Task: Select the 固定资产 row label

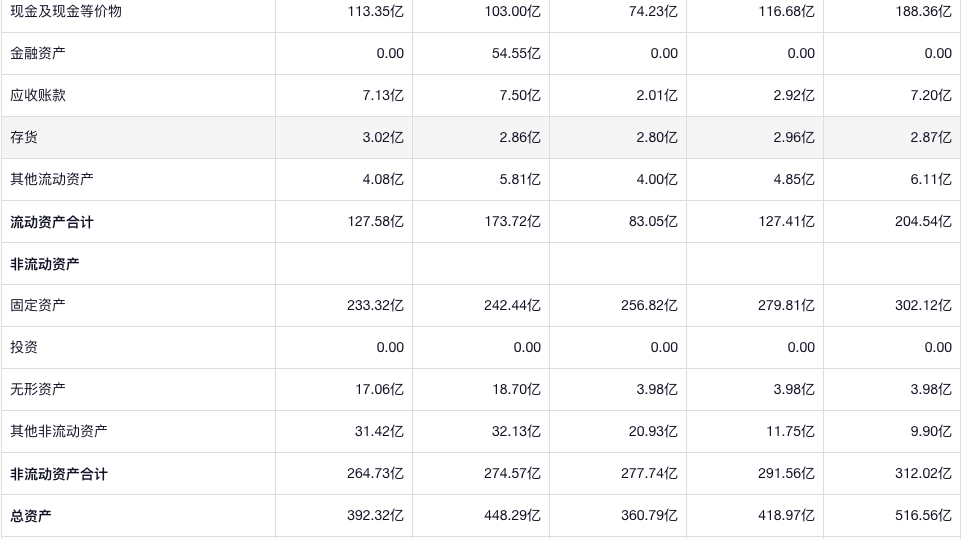Action: click(38, 306)
